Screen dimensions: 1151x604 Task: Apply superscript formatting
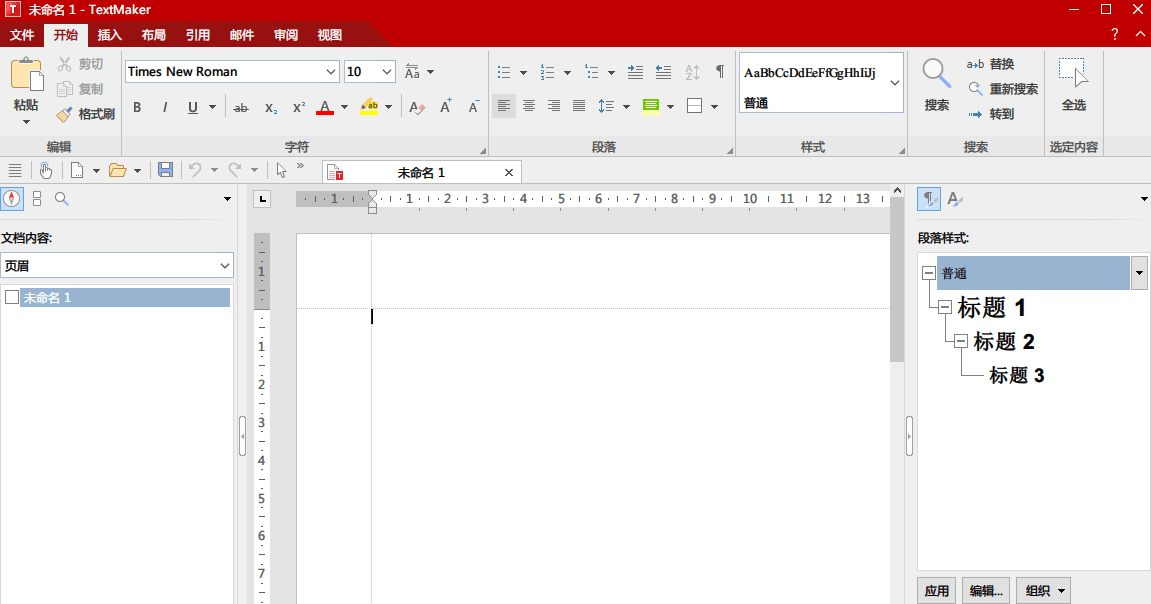pyautogui.click(x=299, y=107)
